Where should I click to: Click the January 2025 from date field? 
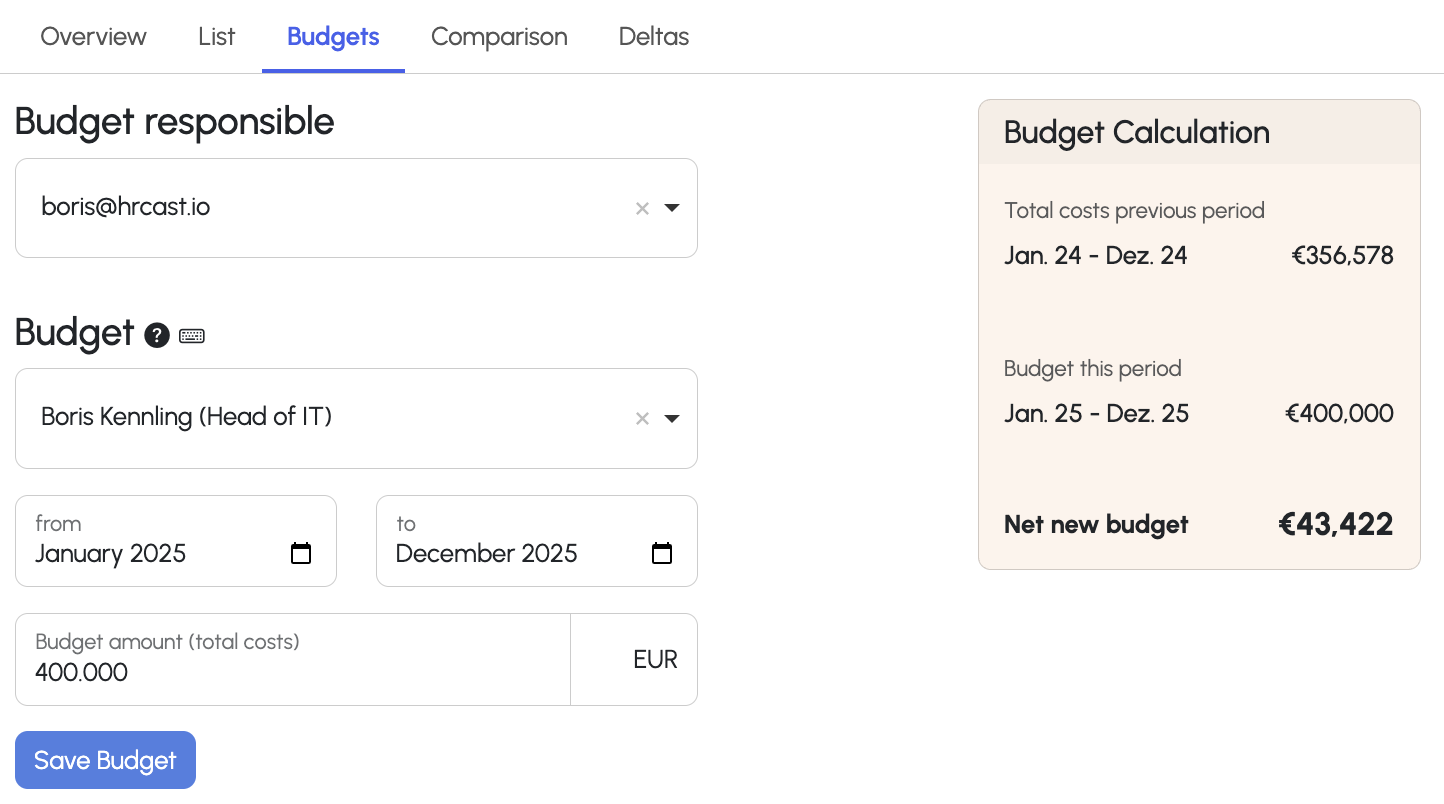(x=176, y=541)
